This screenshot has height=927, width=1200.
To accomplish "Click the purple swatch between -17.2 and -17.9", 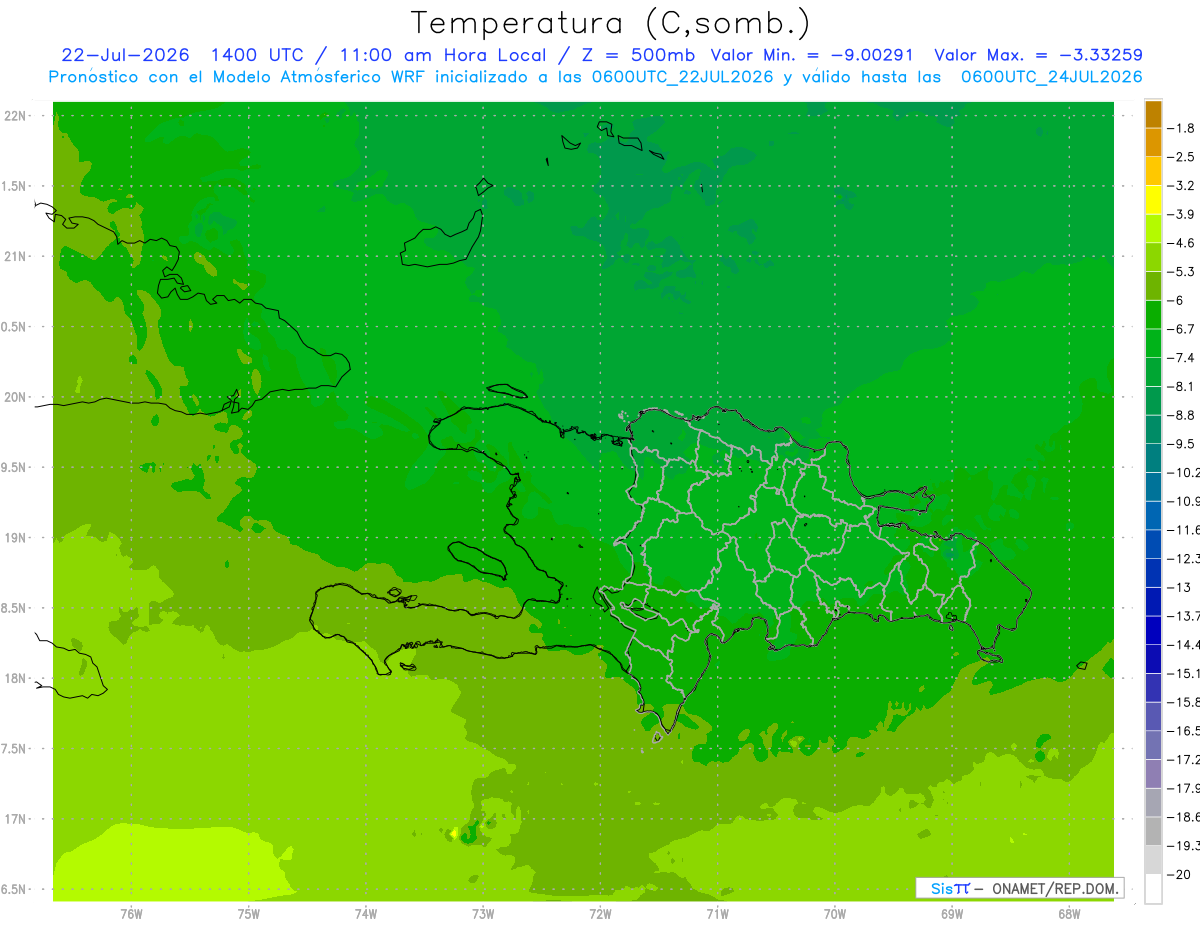I will (1153, 773).
